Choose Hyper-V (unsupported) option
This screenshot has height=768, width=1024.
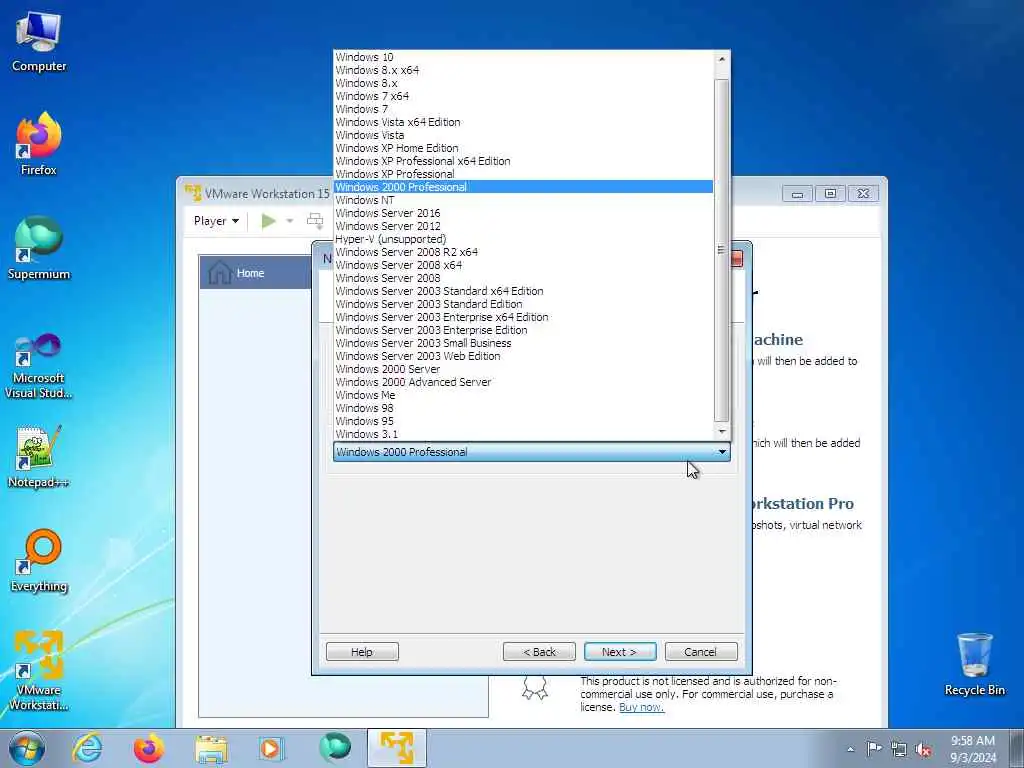523,239
